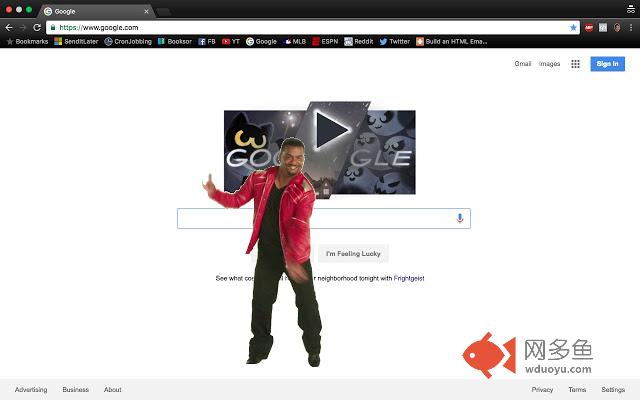Start voice search with microphone icon
Viewport: 640px width, 400px height.
(x=460, y=218)
